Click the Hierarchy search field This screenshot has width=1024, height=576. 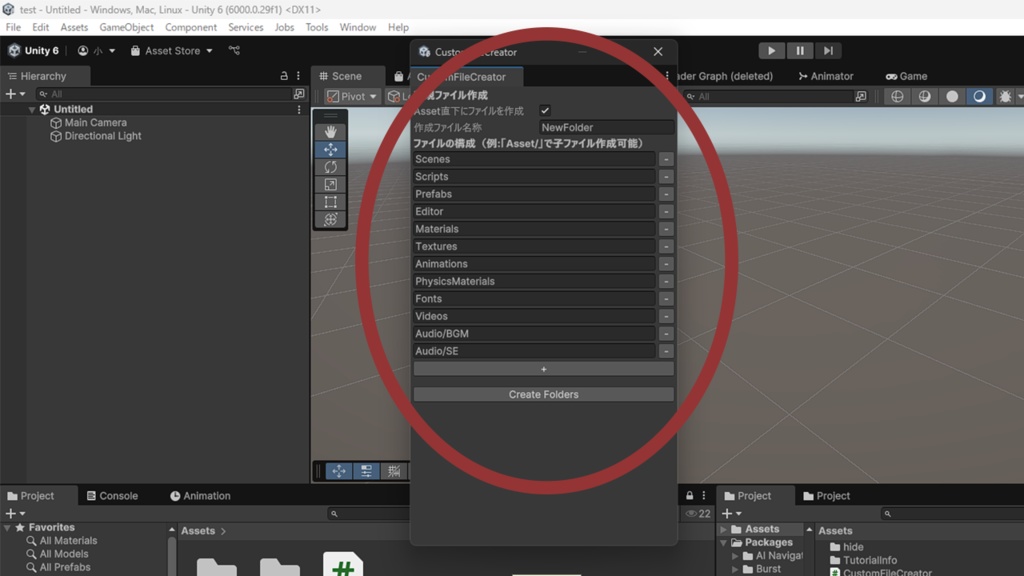click(x=165, y=94)
